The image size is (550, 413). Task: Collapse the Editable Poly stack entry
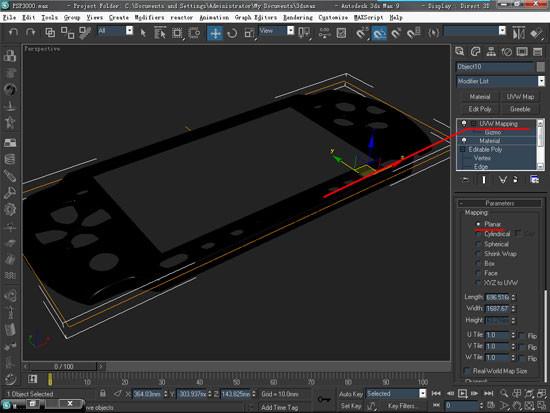point(463,149)
